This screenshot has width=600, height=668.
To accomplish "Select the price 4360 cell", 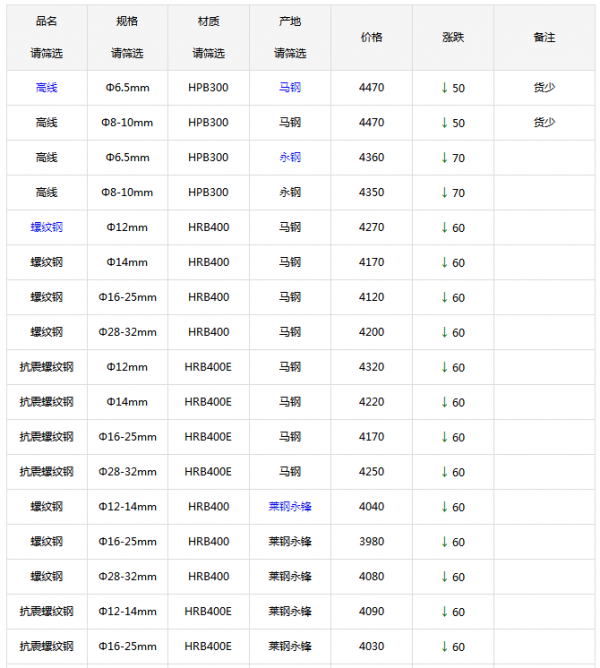I will point(371,158).
